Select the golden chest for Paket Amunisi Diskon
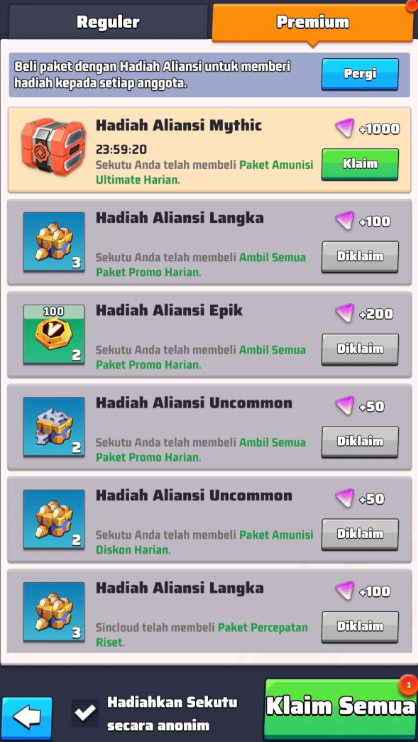The width and height of the screenshot is (418, 742). coord(54,519)
